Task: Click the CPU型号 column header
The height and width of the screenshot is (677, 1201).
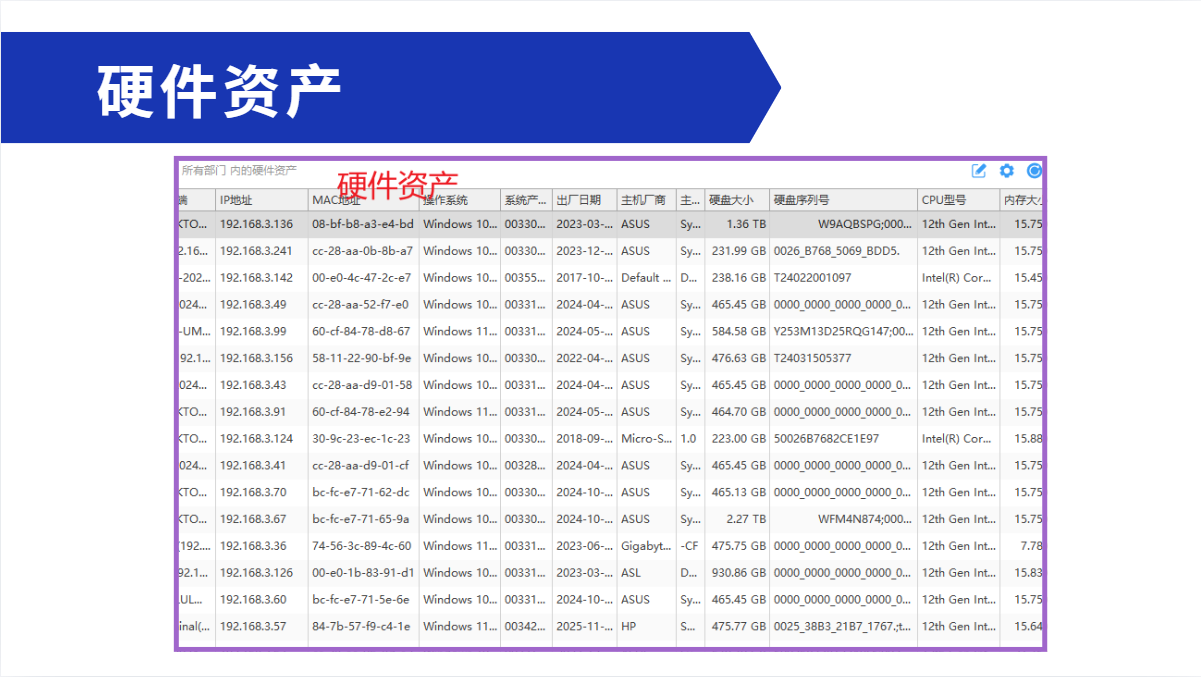Action: (x=944, y=200)
